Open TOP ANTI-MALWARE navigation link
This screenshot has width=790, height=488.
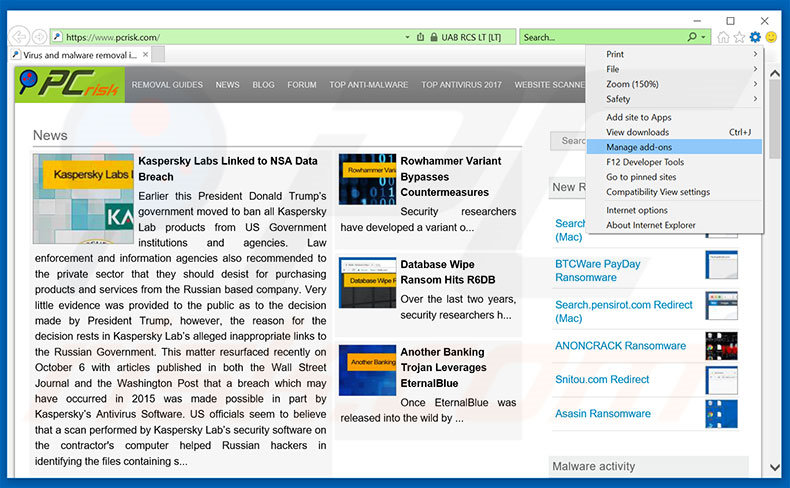[x=369, y=85]
